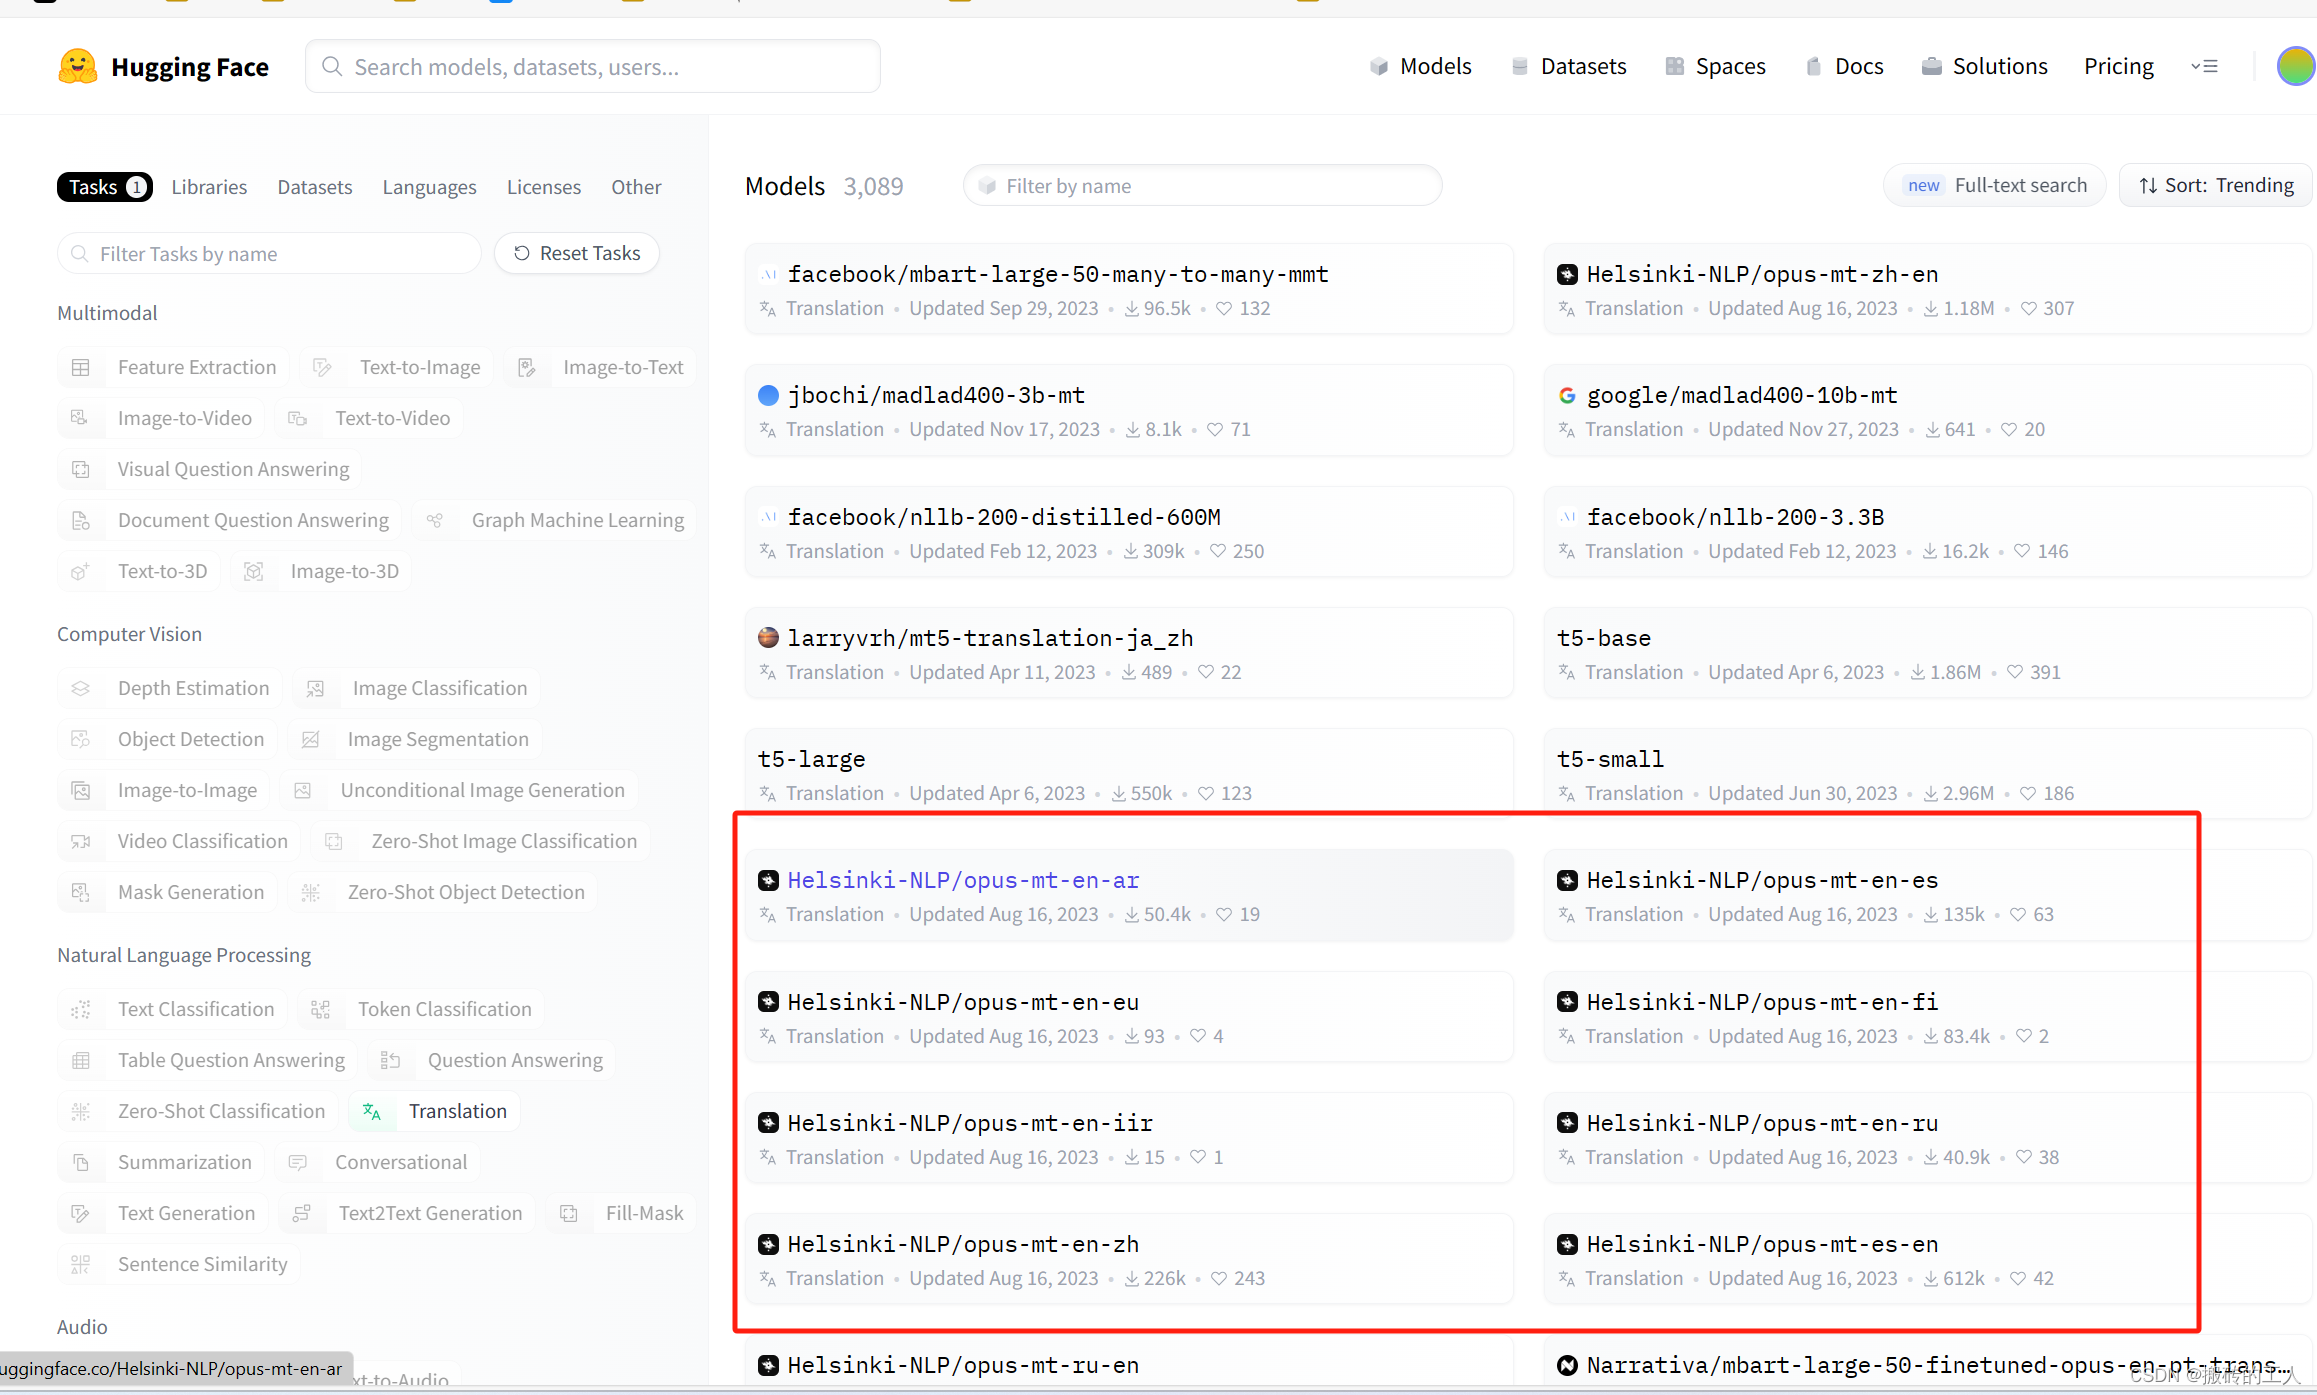This screenshot has width=2317, height=1395.
Task: Toggle the Text Generation task filter
Action: [163, 1214]
